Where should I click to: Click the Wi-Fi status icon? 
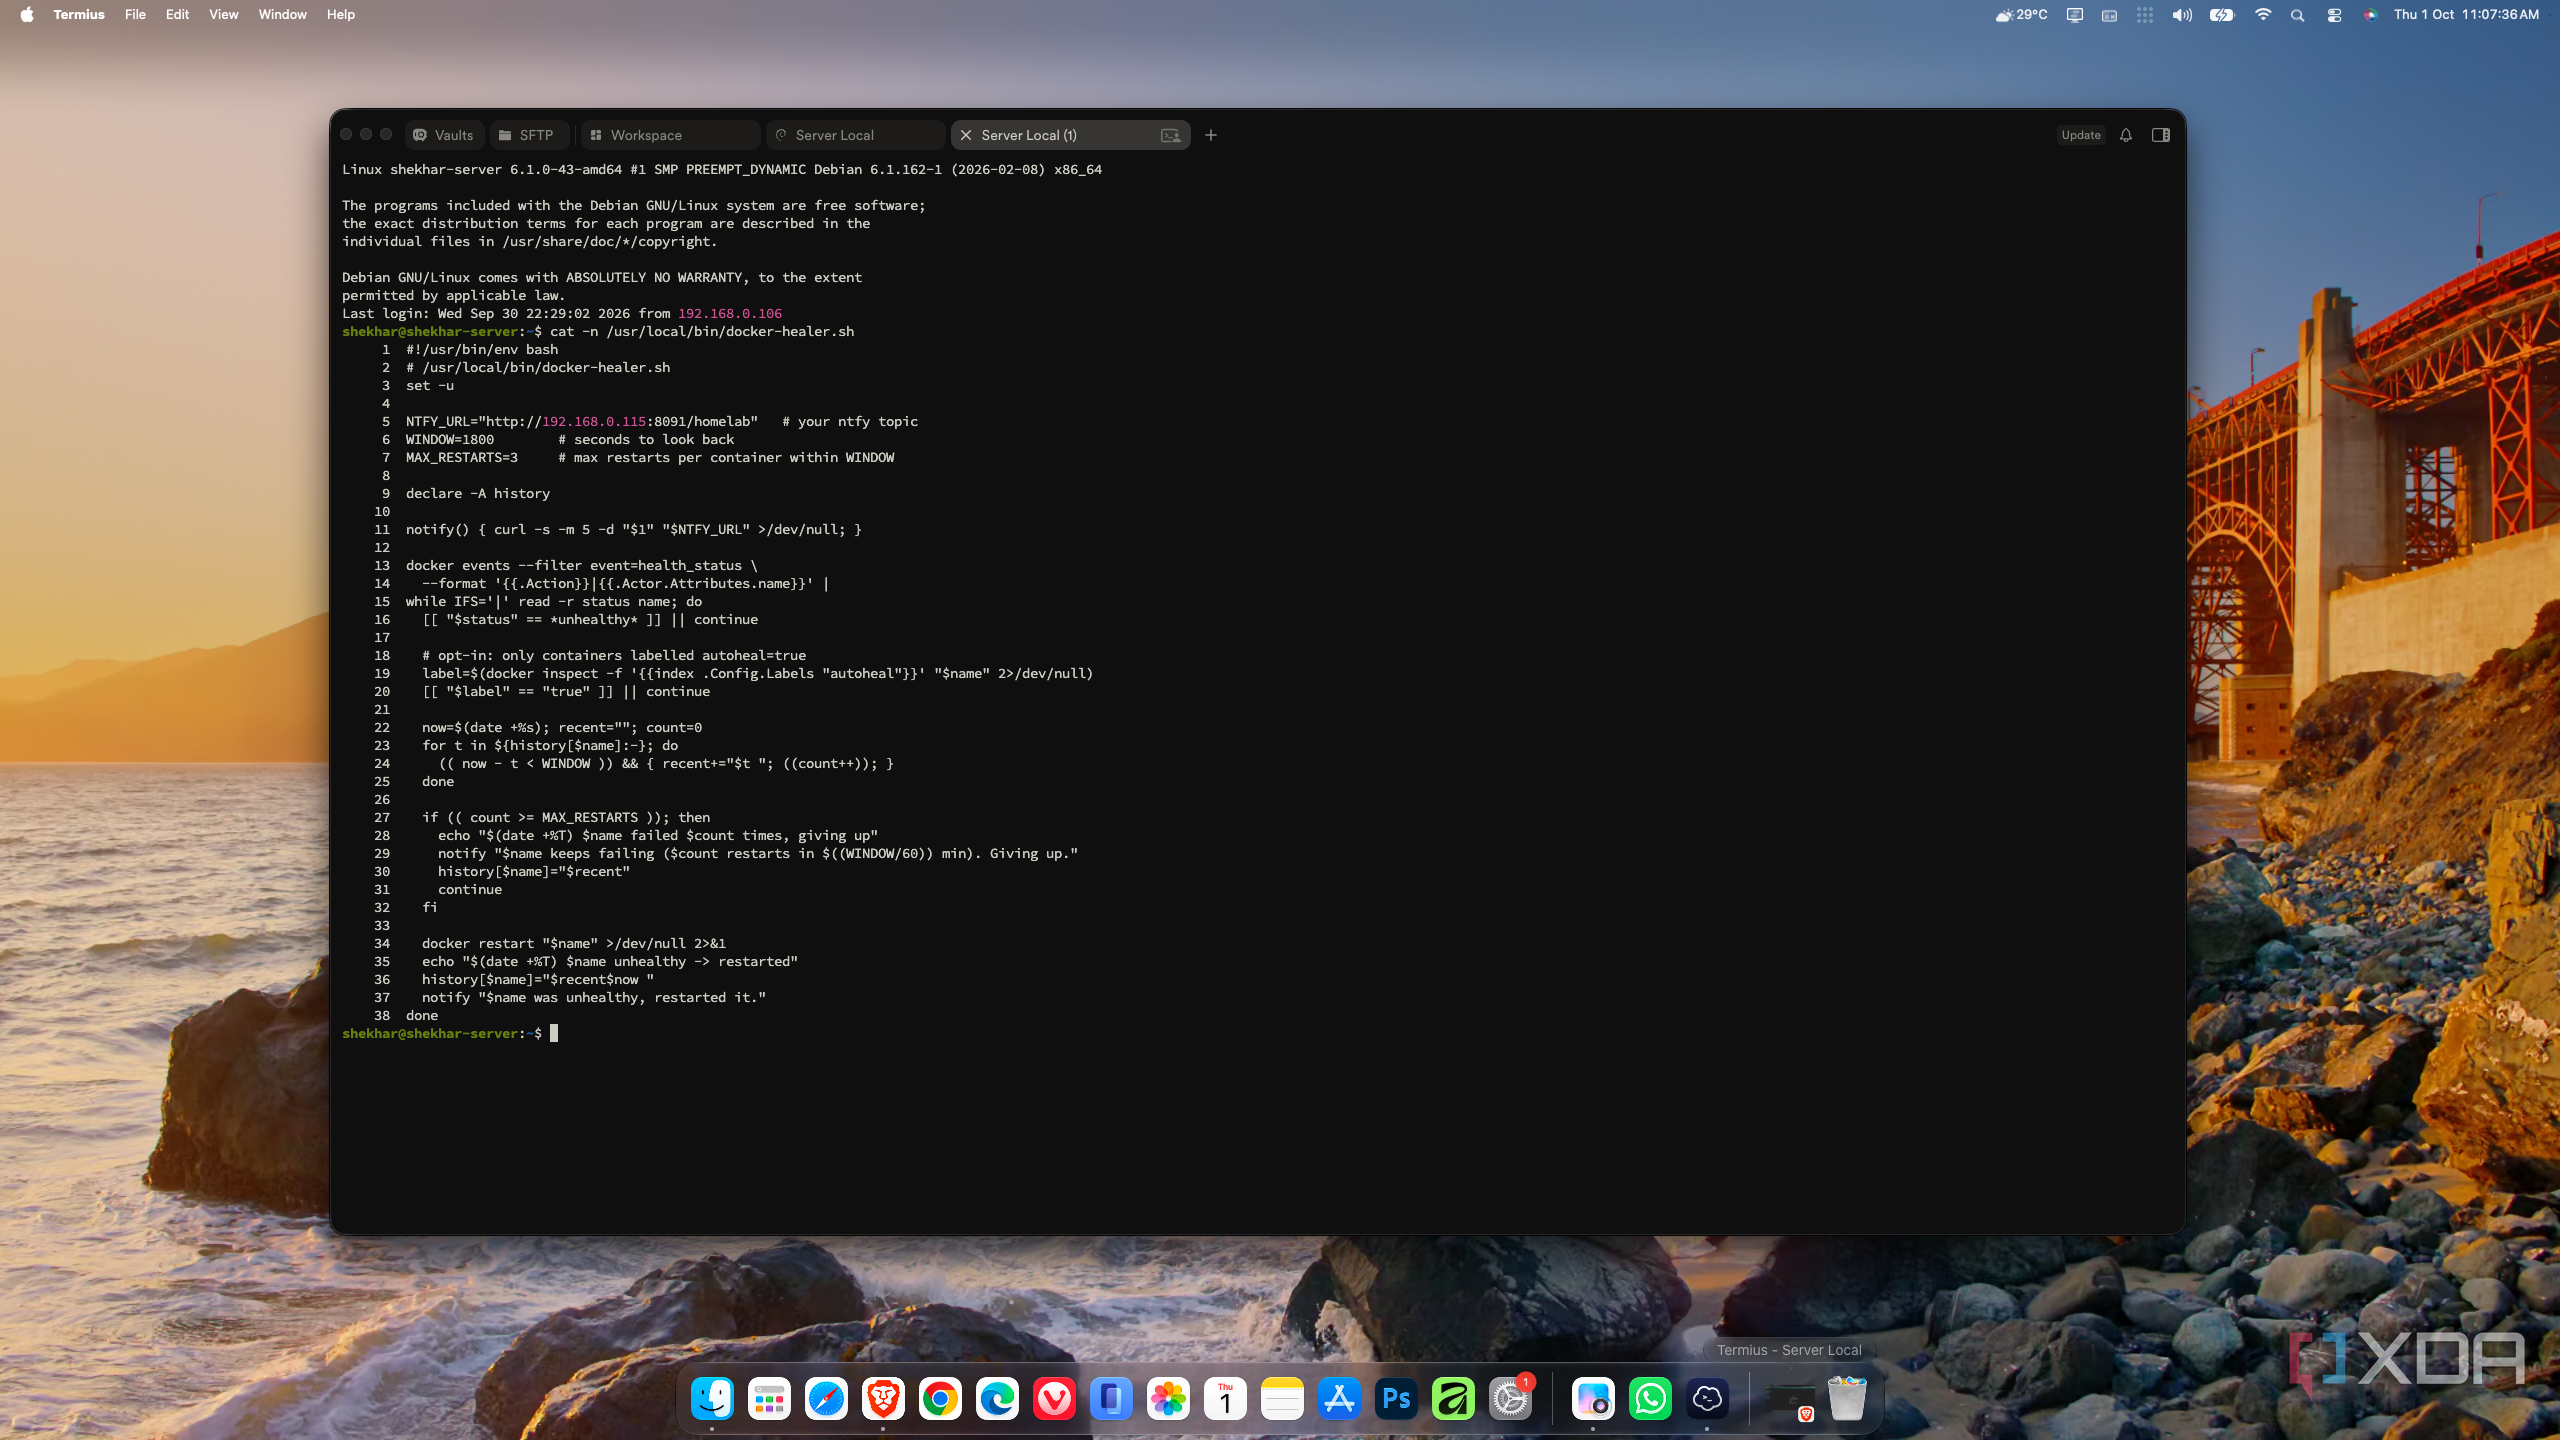(x=2263, y=14)
